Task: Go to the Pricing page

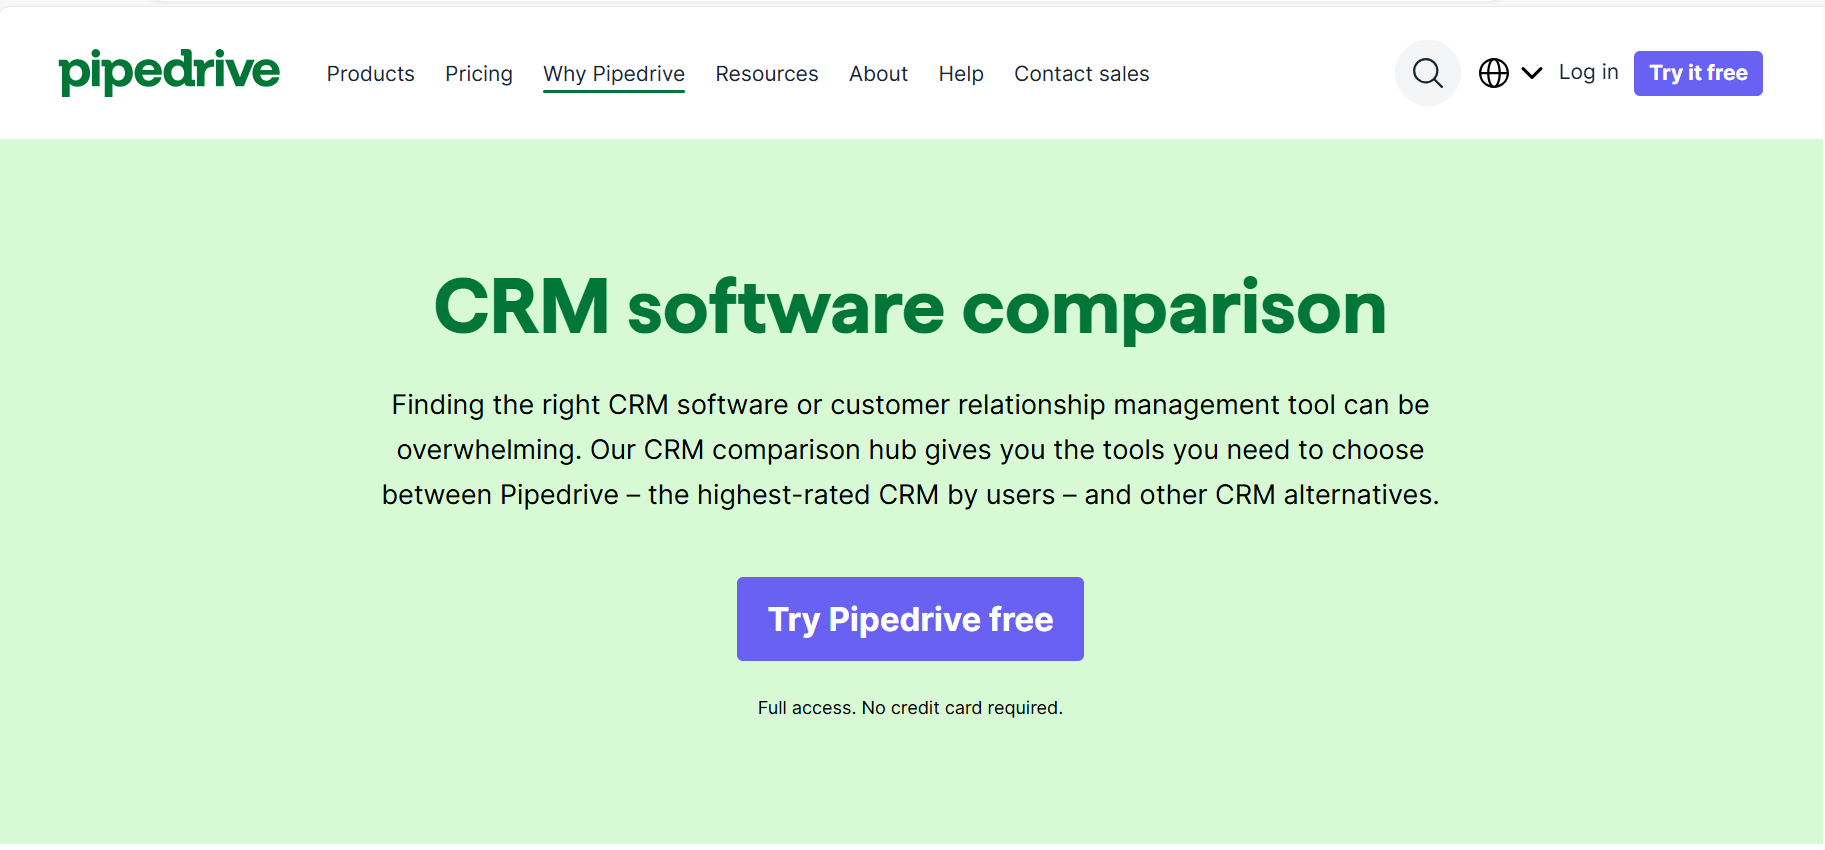Action: pos(478,74)
